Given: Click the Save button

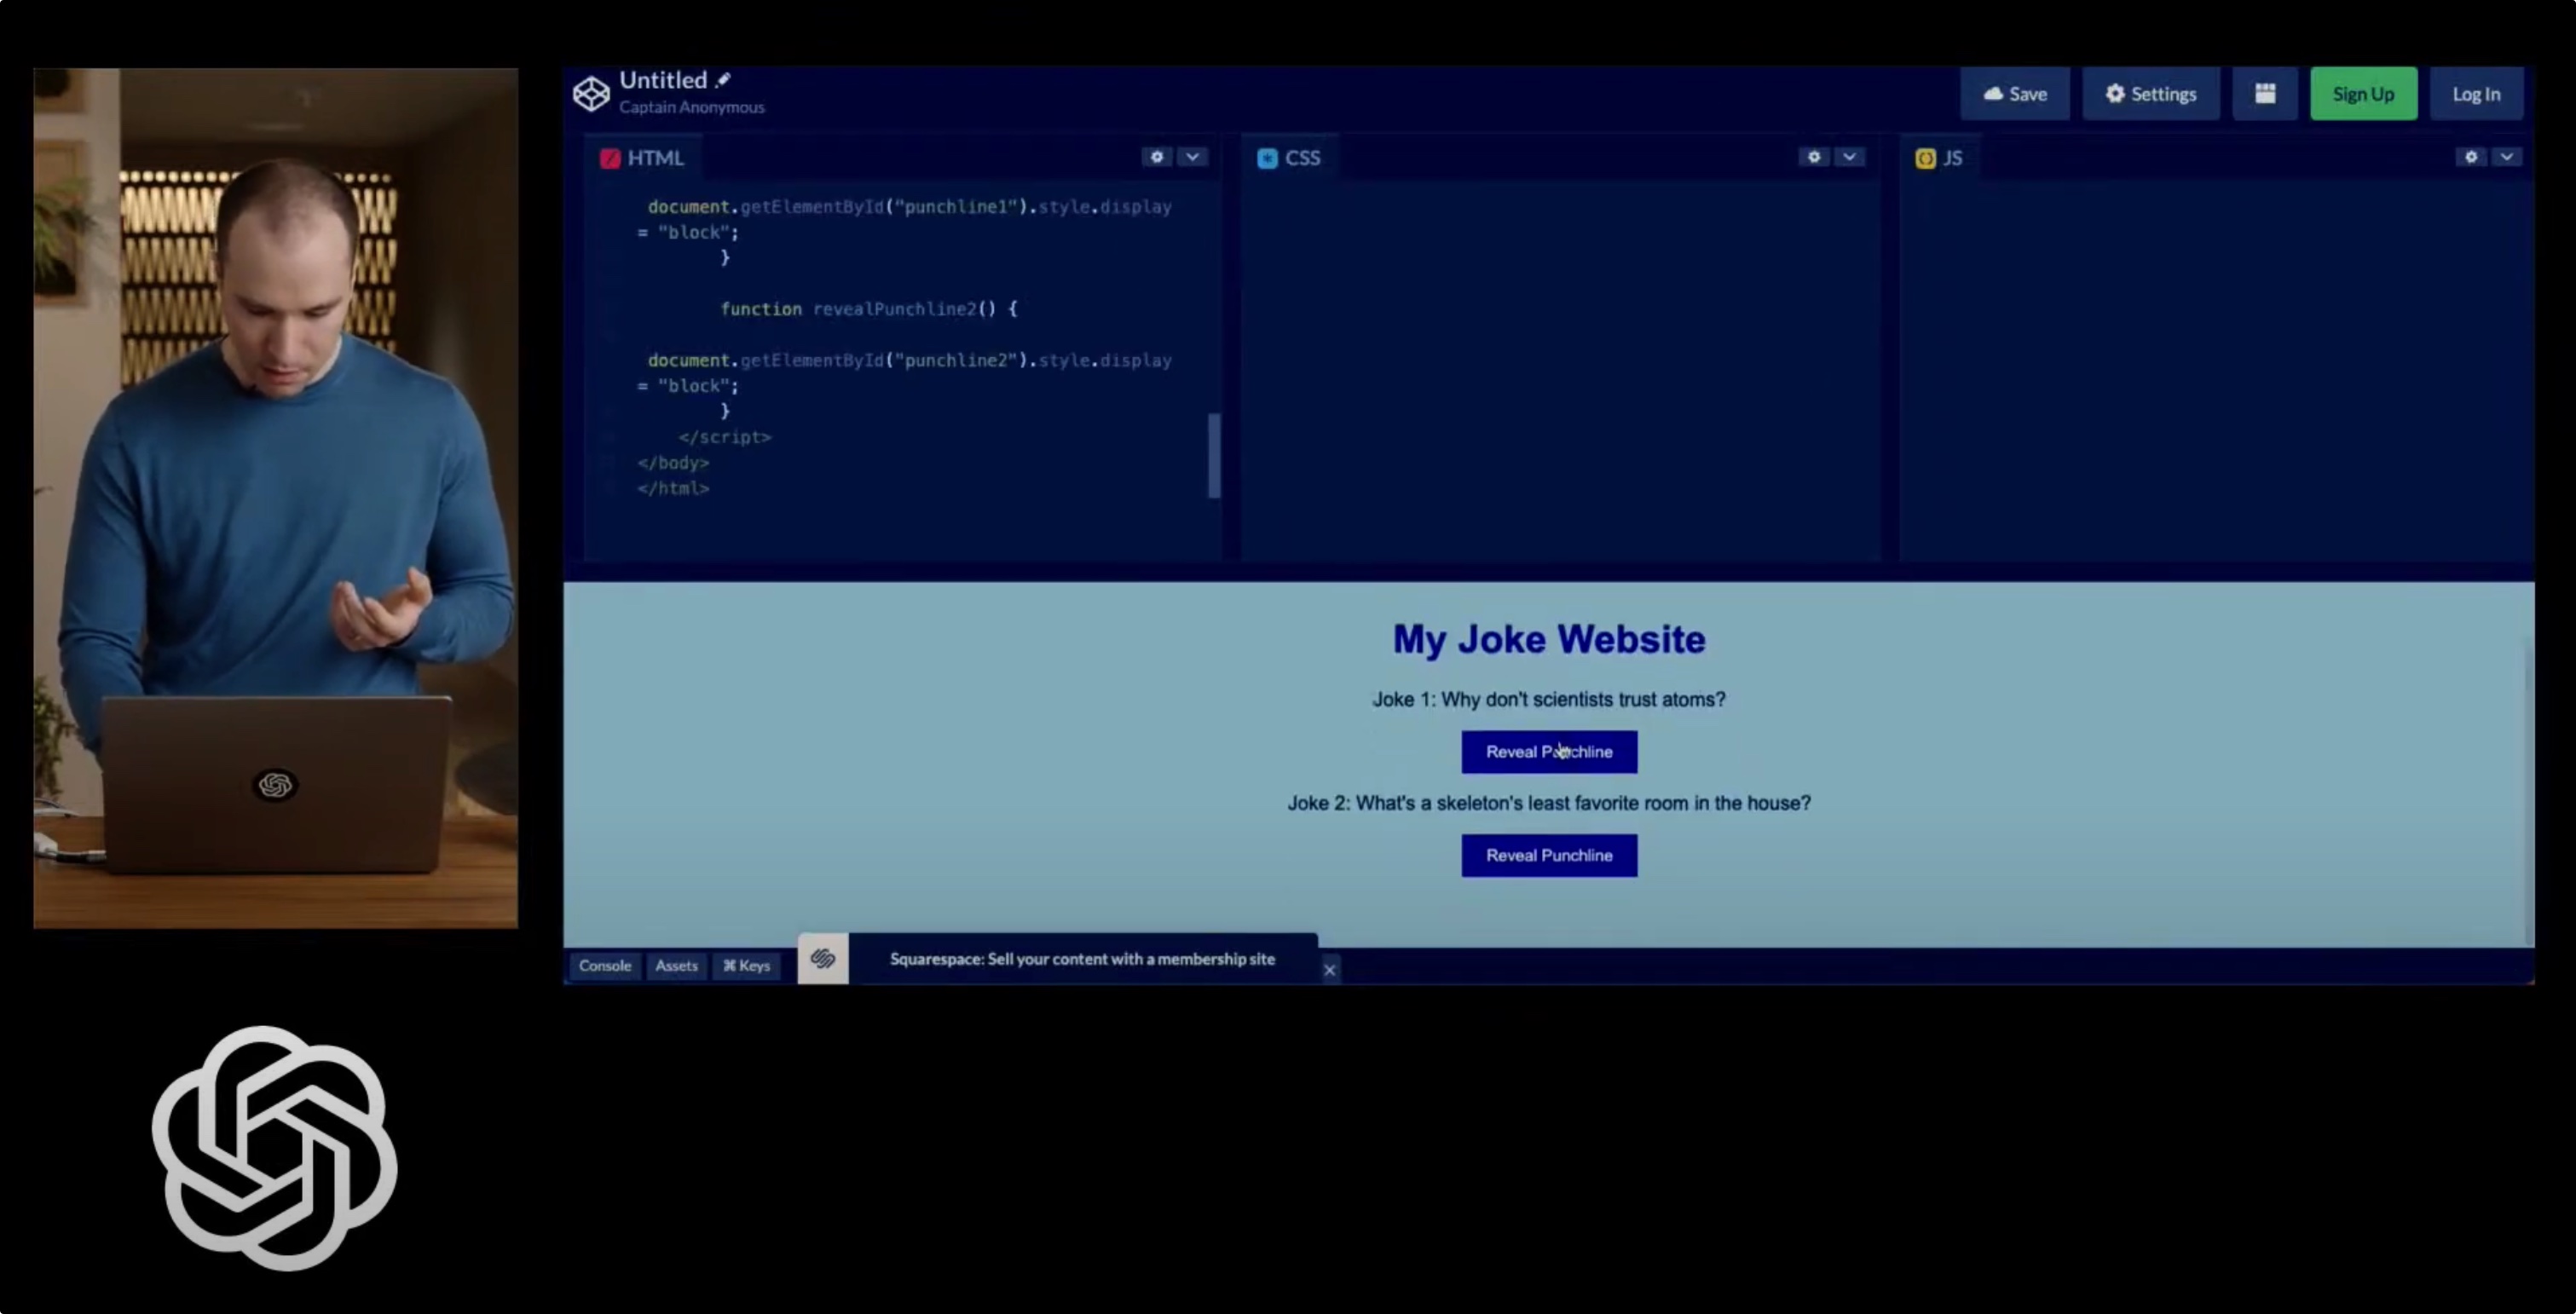Looking at the screenshot, I should (x=2015, y=94).
